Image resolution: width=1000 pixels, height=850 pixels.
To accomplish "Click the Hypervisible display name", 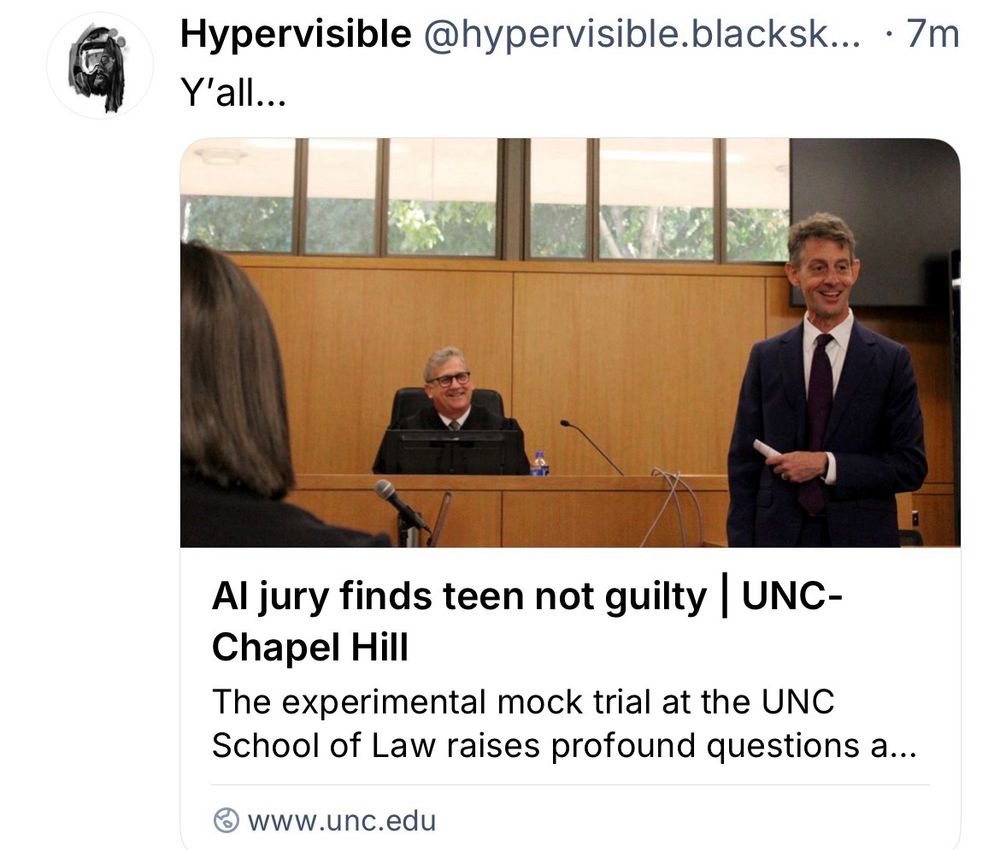I will (x=296, y=34).
